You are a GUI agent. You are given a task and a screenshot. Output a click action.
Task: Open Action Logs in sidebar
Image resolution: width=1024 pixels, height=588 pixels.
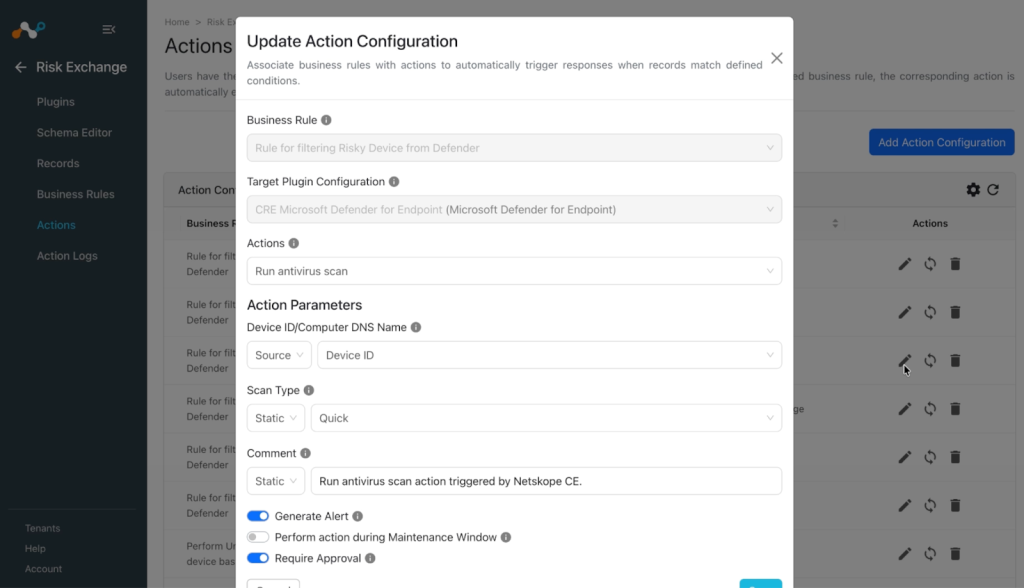tap(67, 256)
